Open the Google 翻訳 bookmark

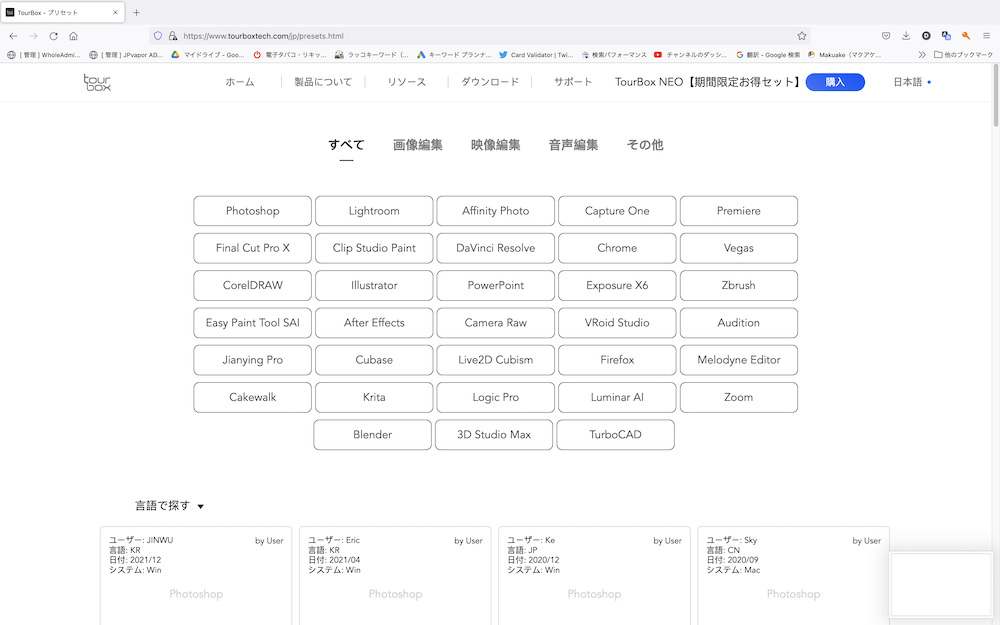768,55
